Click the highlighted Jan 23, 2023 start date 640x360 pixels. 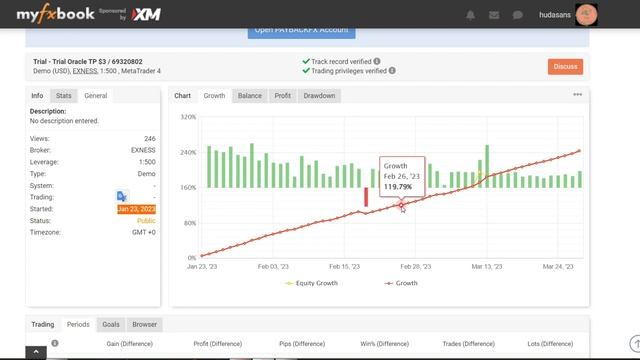(136, 209)
